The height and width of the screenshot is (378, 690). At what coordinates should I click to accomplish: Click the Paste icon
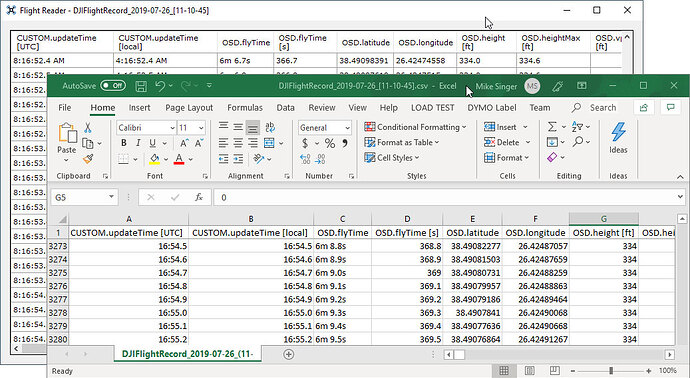click(x=67, y=133)
